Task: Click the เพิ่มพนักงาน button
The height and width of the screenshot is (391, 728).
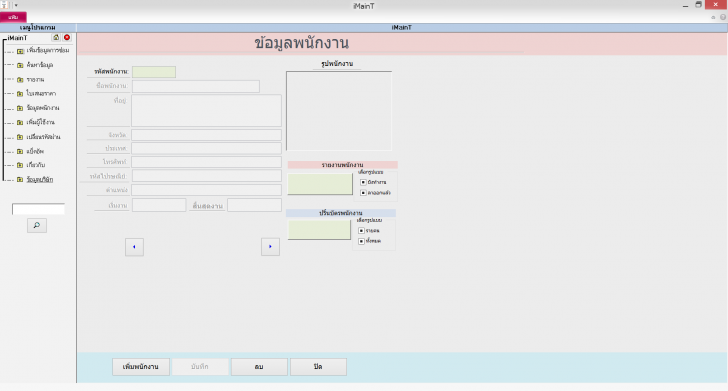Action: point(141,367)
